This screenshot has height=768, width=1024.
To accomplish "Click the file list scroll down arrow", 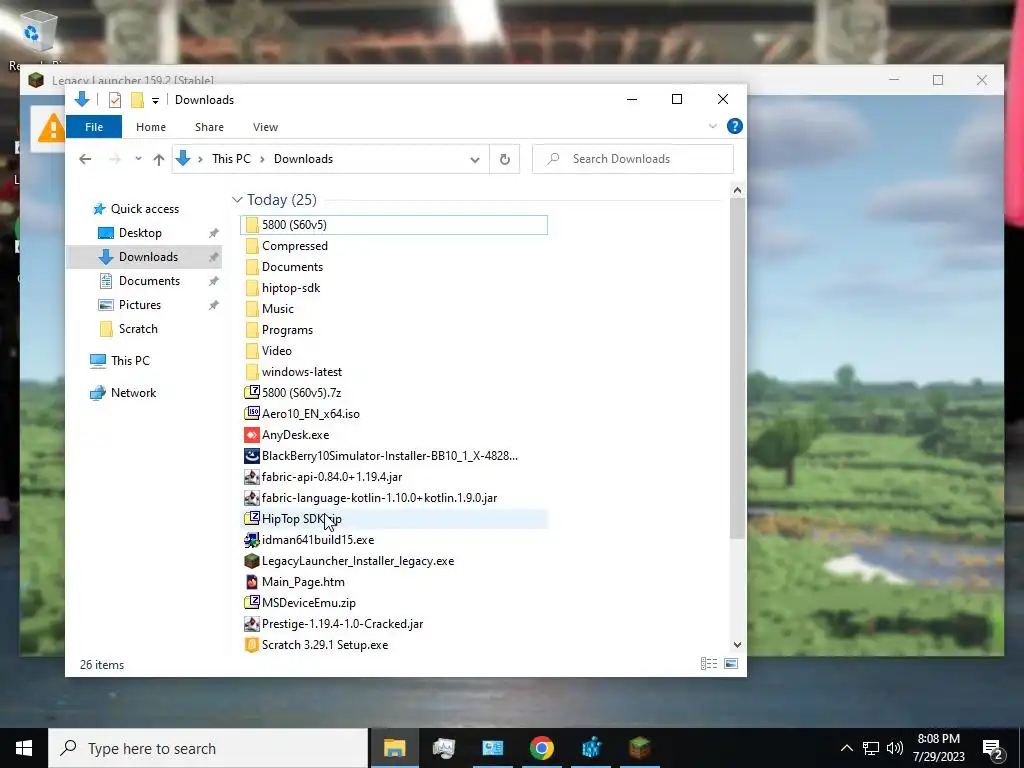I will (x=737, y=645).
